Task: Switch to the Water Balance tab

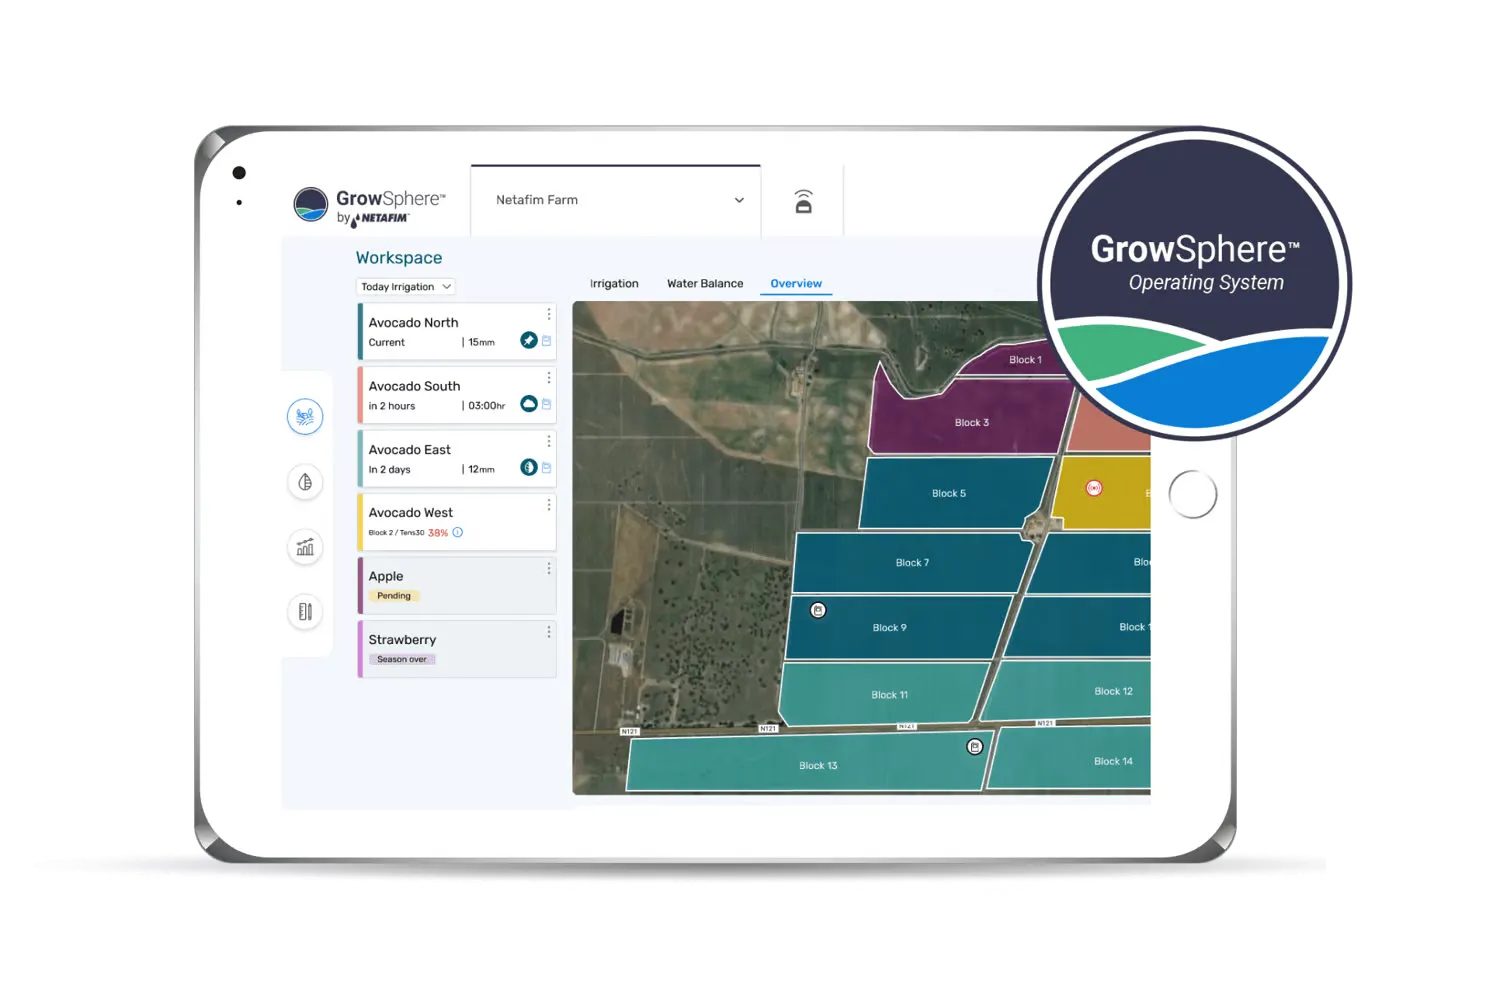Action: [x=705, y=284]
